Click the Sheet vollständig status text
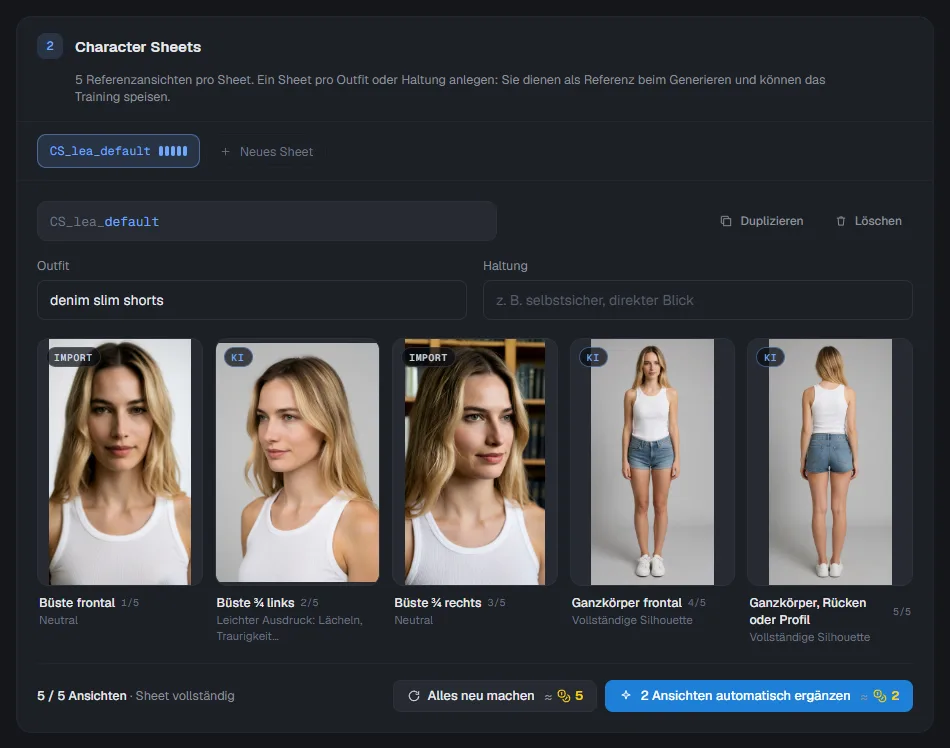This screenshot has height=748, width=950. pyautogui.click(x=185, y=696)
